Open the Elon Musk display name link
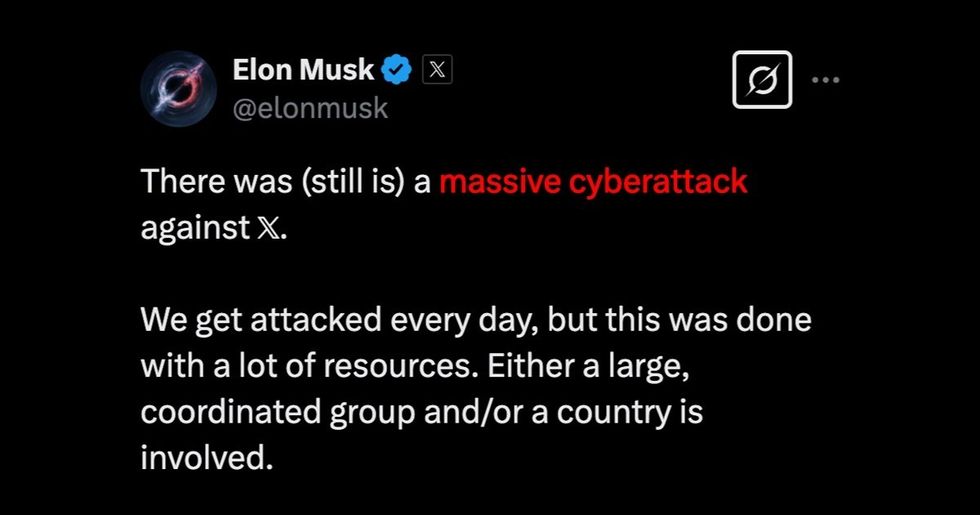 [303, 70]
